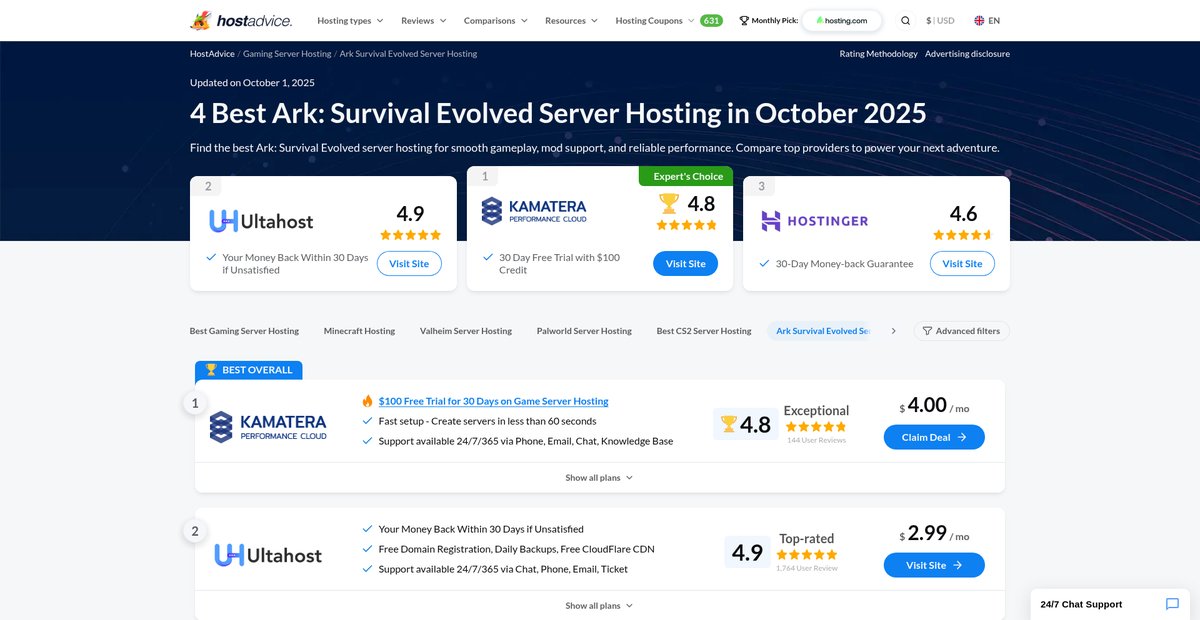Switch to Valheim Server Hosting tab
1200x620 pixels.
click(466, 331)
